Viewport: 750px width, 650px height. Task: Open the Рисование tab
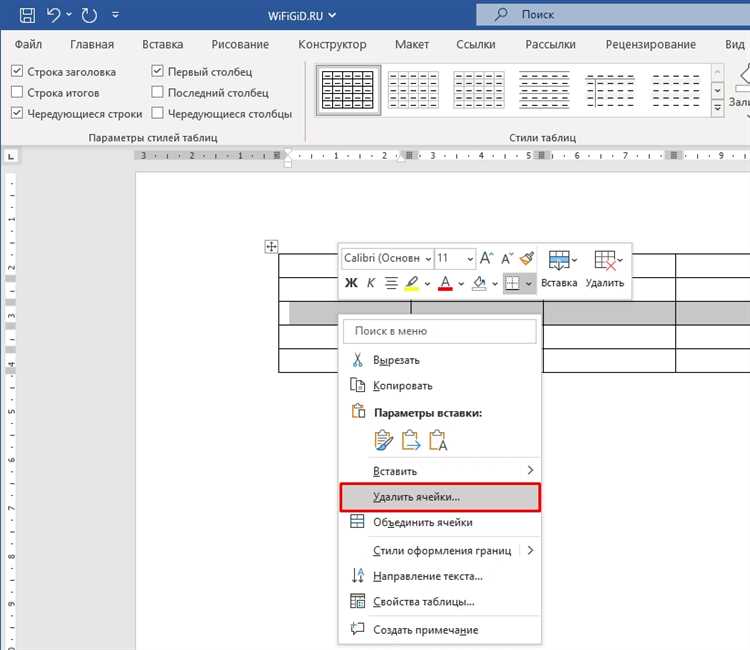[x=240, y=44]
